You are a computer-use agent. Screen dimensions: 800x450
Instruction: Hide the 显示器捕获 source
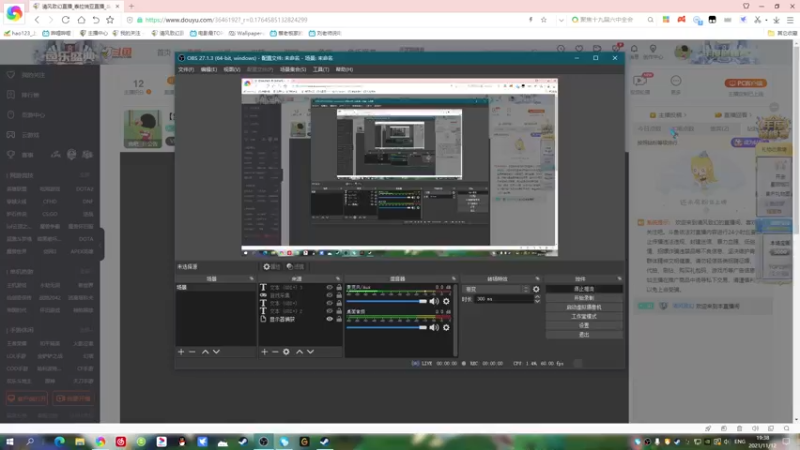click(x=330, y=319)
